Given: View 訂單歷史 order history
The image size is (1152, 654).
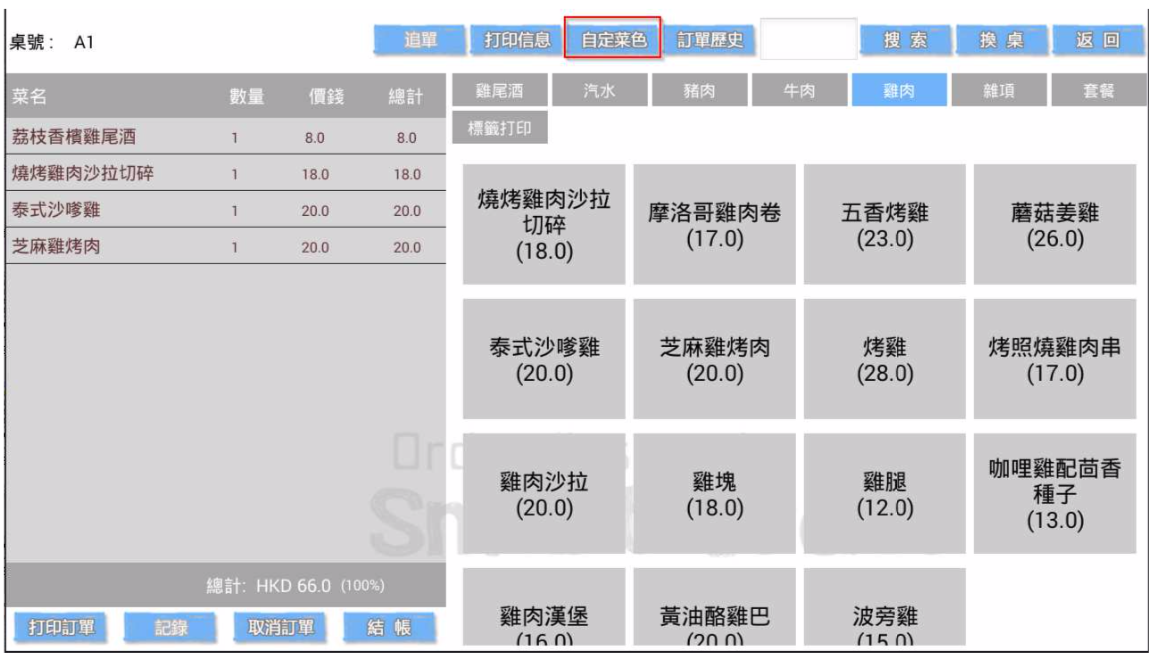Looking at the screenshot, I should coord(710,40).
